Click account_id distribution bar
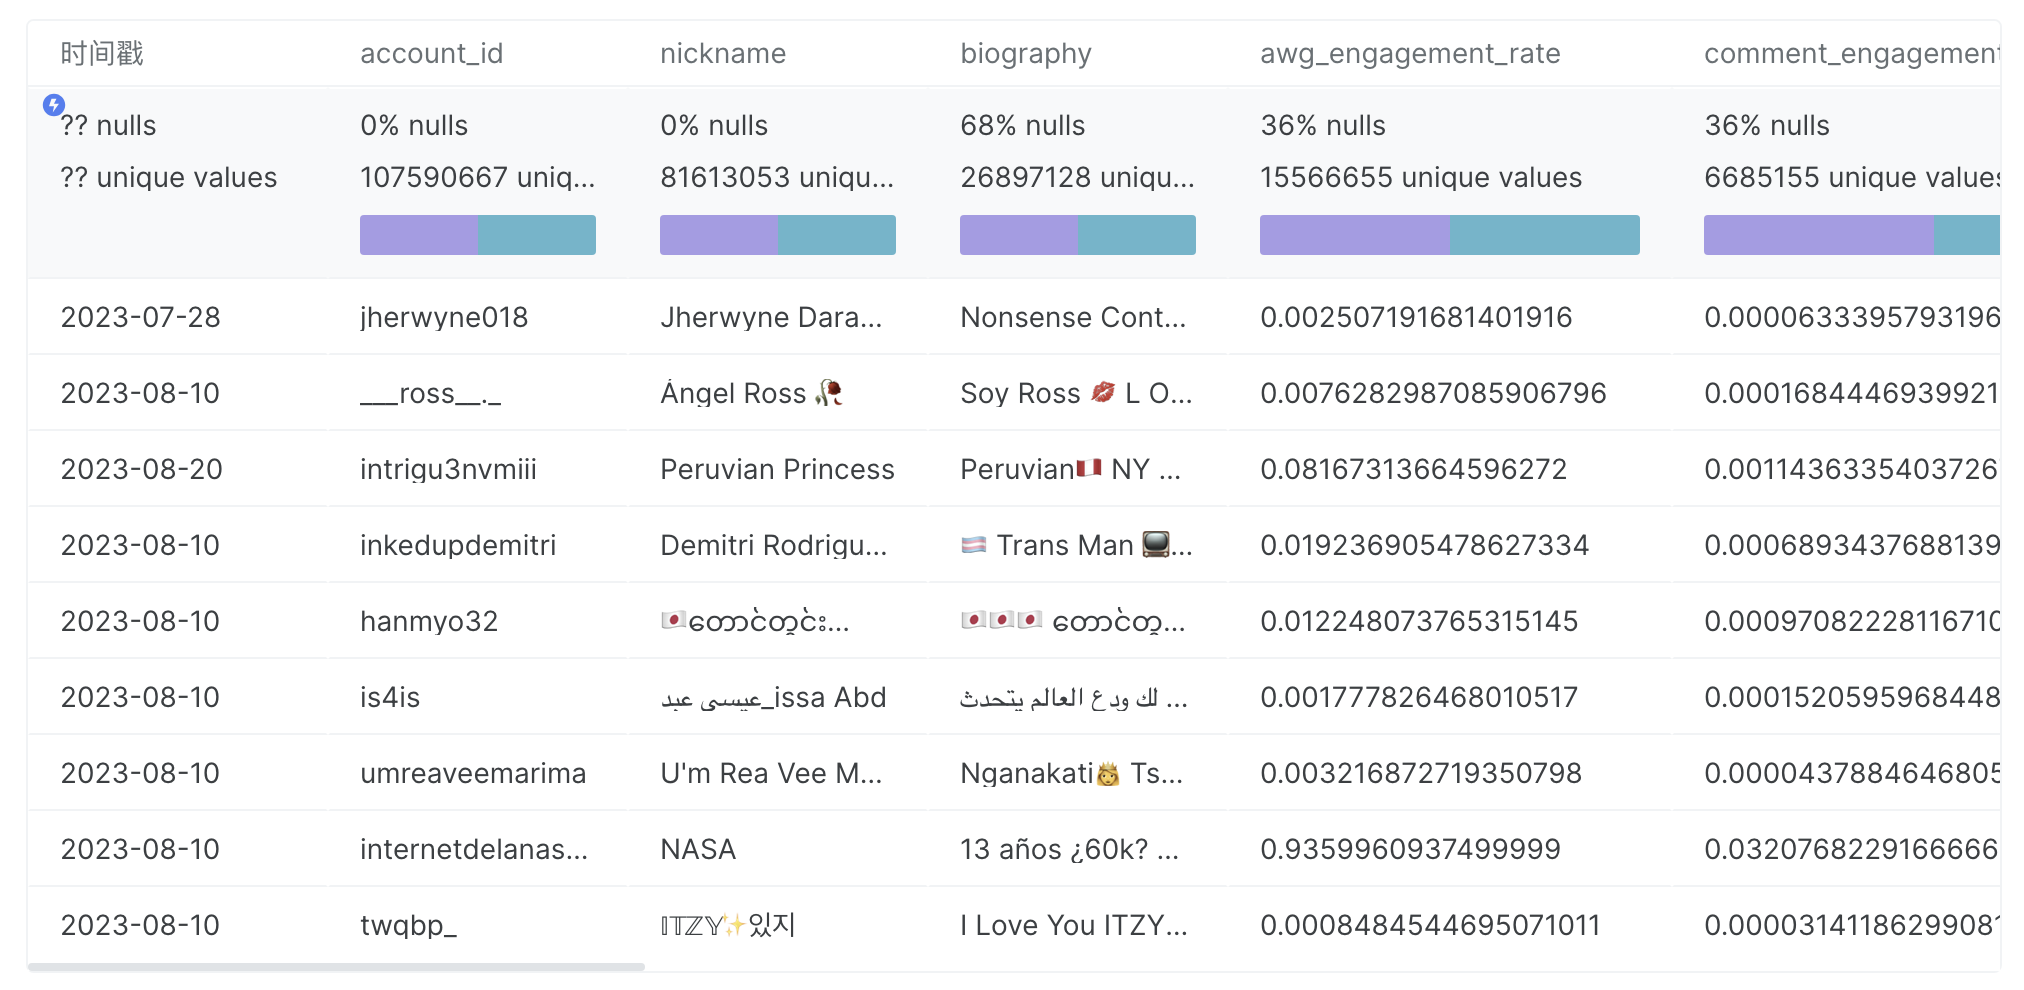Screen dimensions: 2024x990 pyautogui.click(x=478, y=235)
